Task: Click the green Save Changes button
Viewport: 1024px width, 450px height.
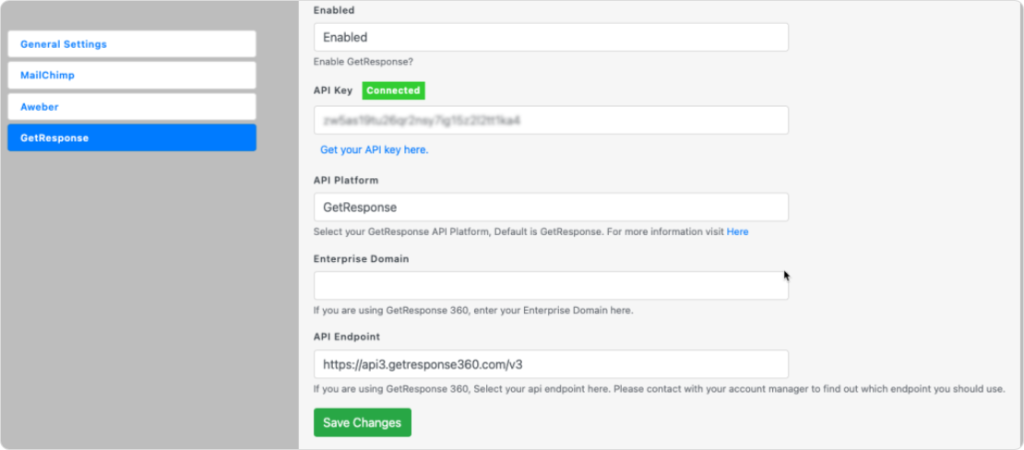Action: tap(362, 423)
